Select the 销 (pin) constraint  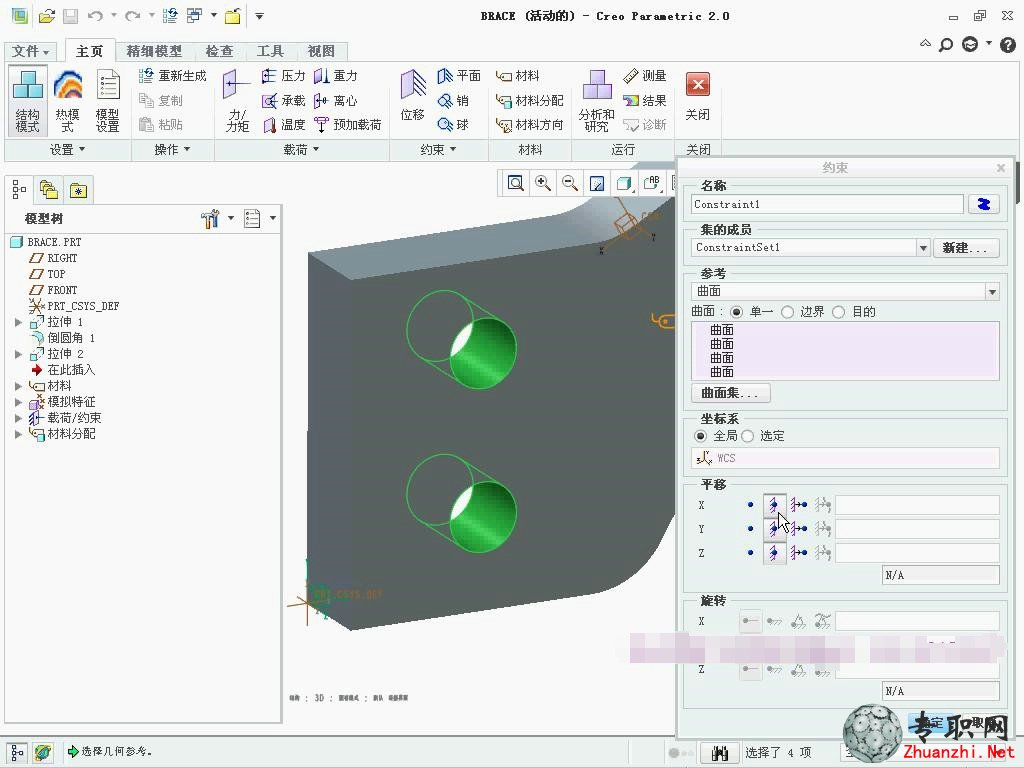pos(453,101)
